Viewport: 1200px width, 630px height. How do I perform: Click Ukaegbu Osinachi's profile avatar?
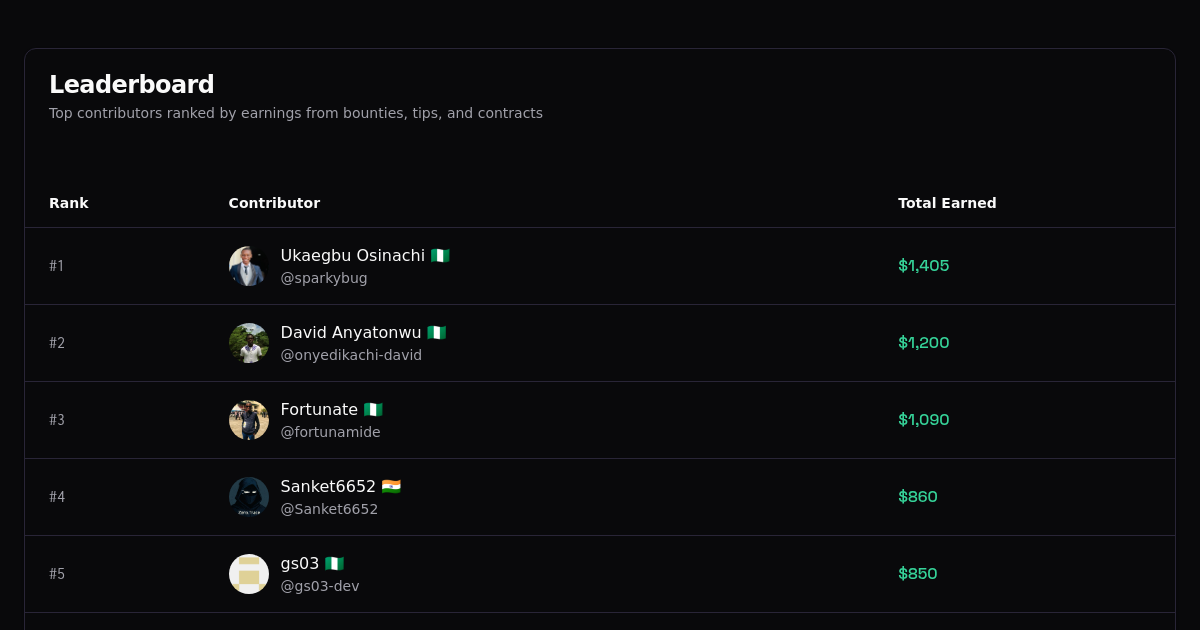coord(247,266)
